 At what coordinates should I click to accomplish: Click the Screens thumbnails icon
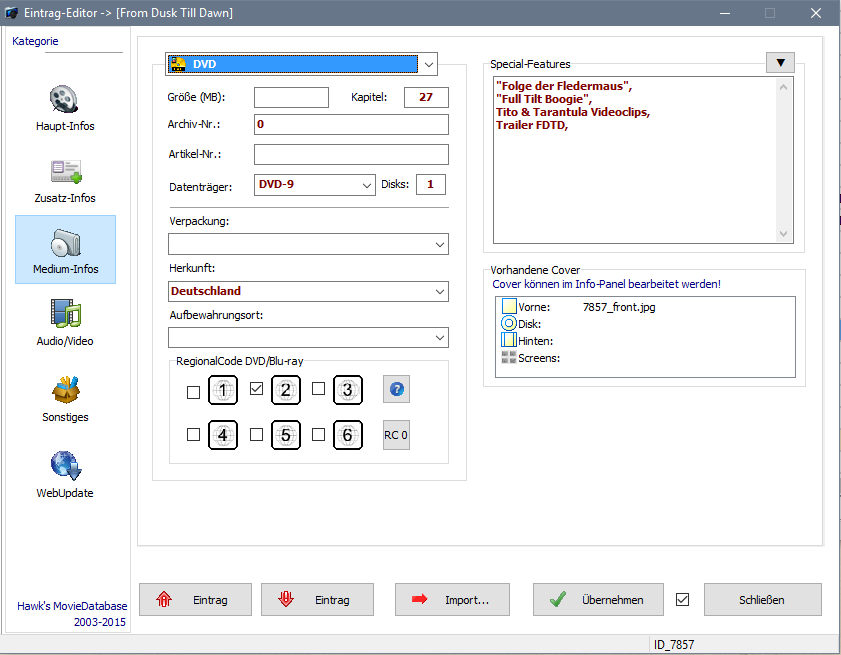(508, 357)
